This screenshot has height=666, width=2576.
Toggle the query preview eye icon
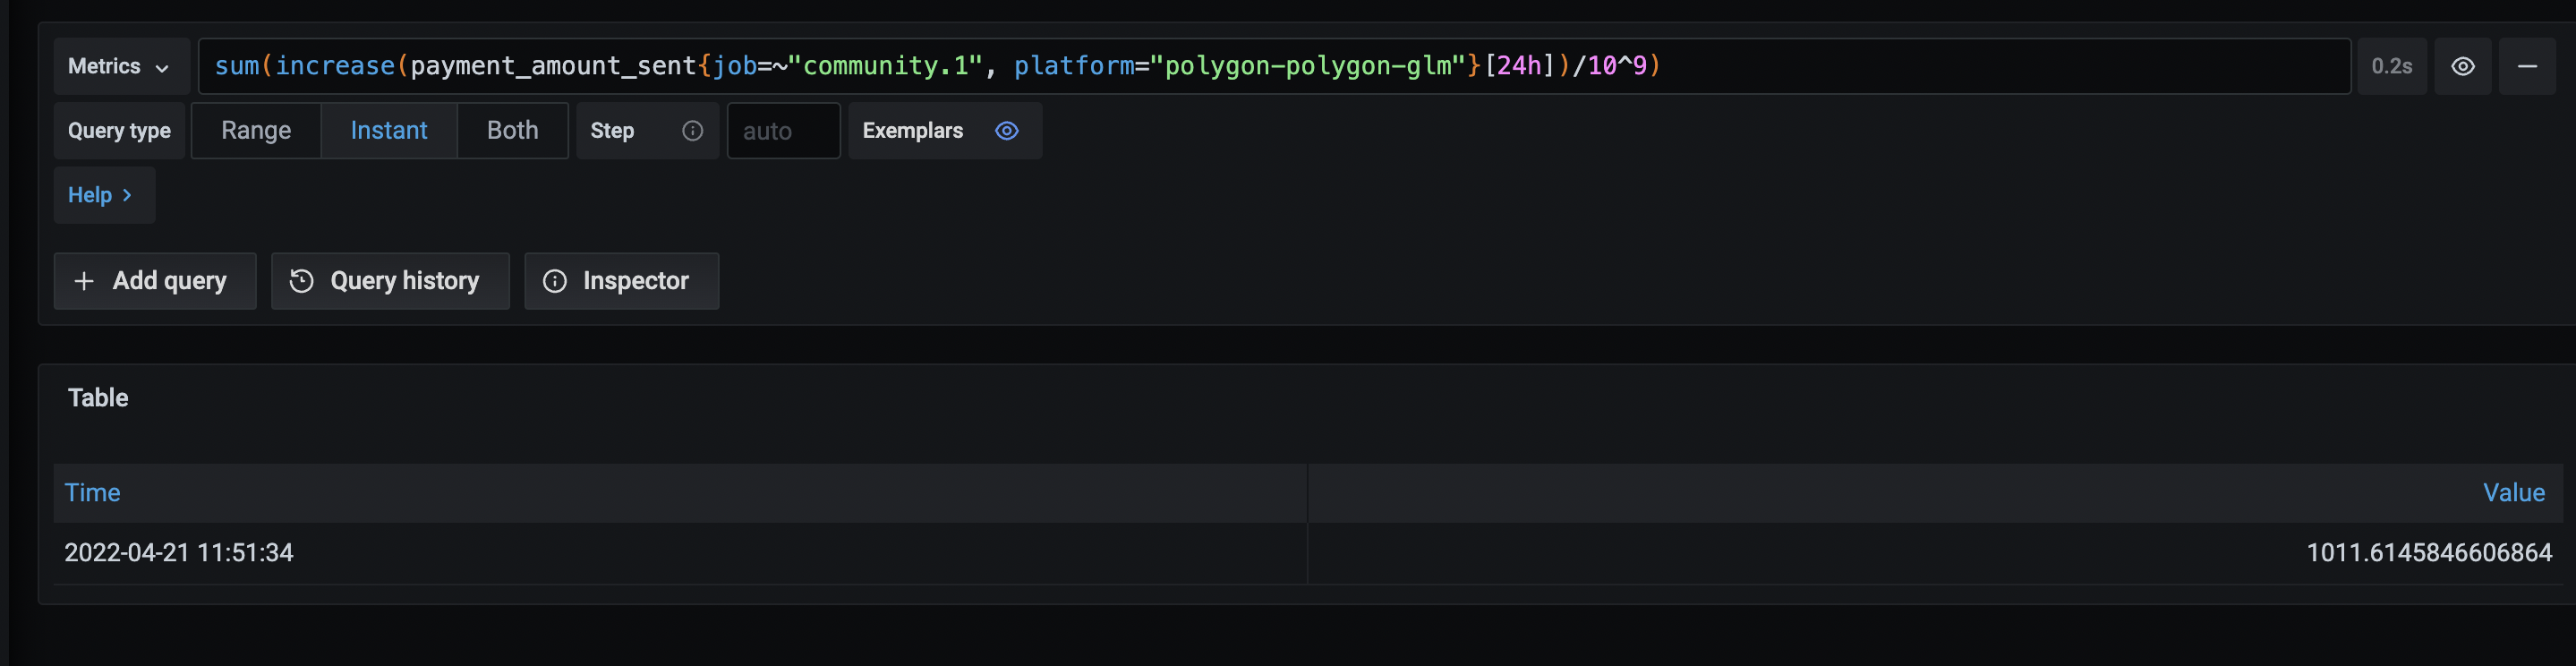[2464, 66]
